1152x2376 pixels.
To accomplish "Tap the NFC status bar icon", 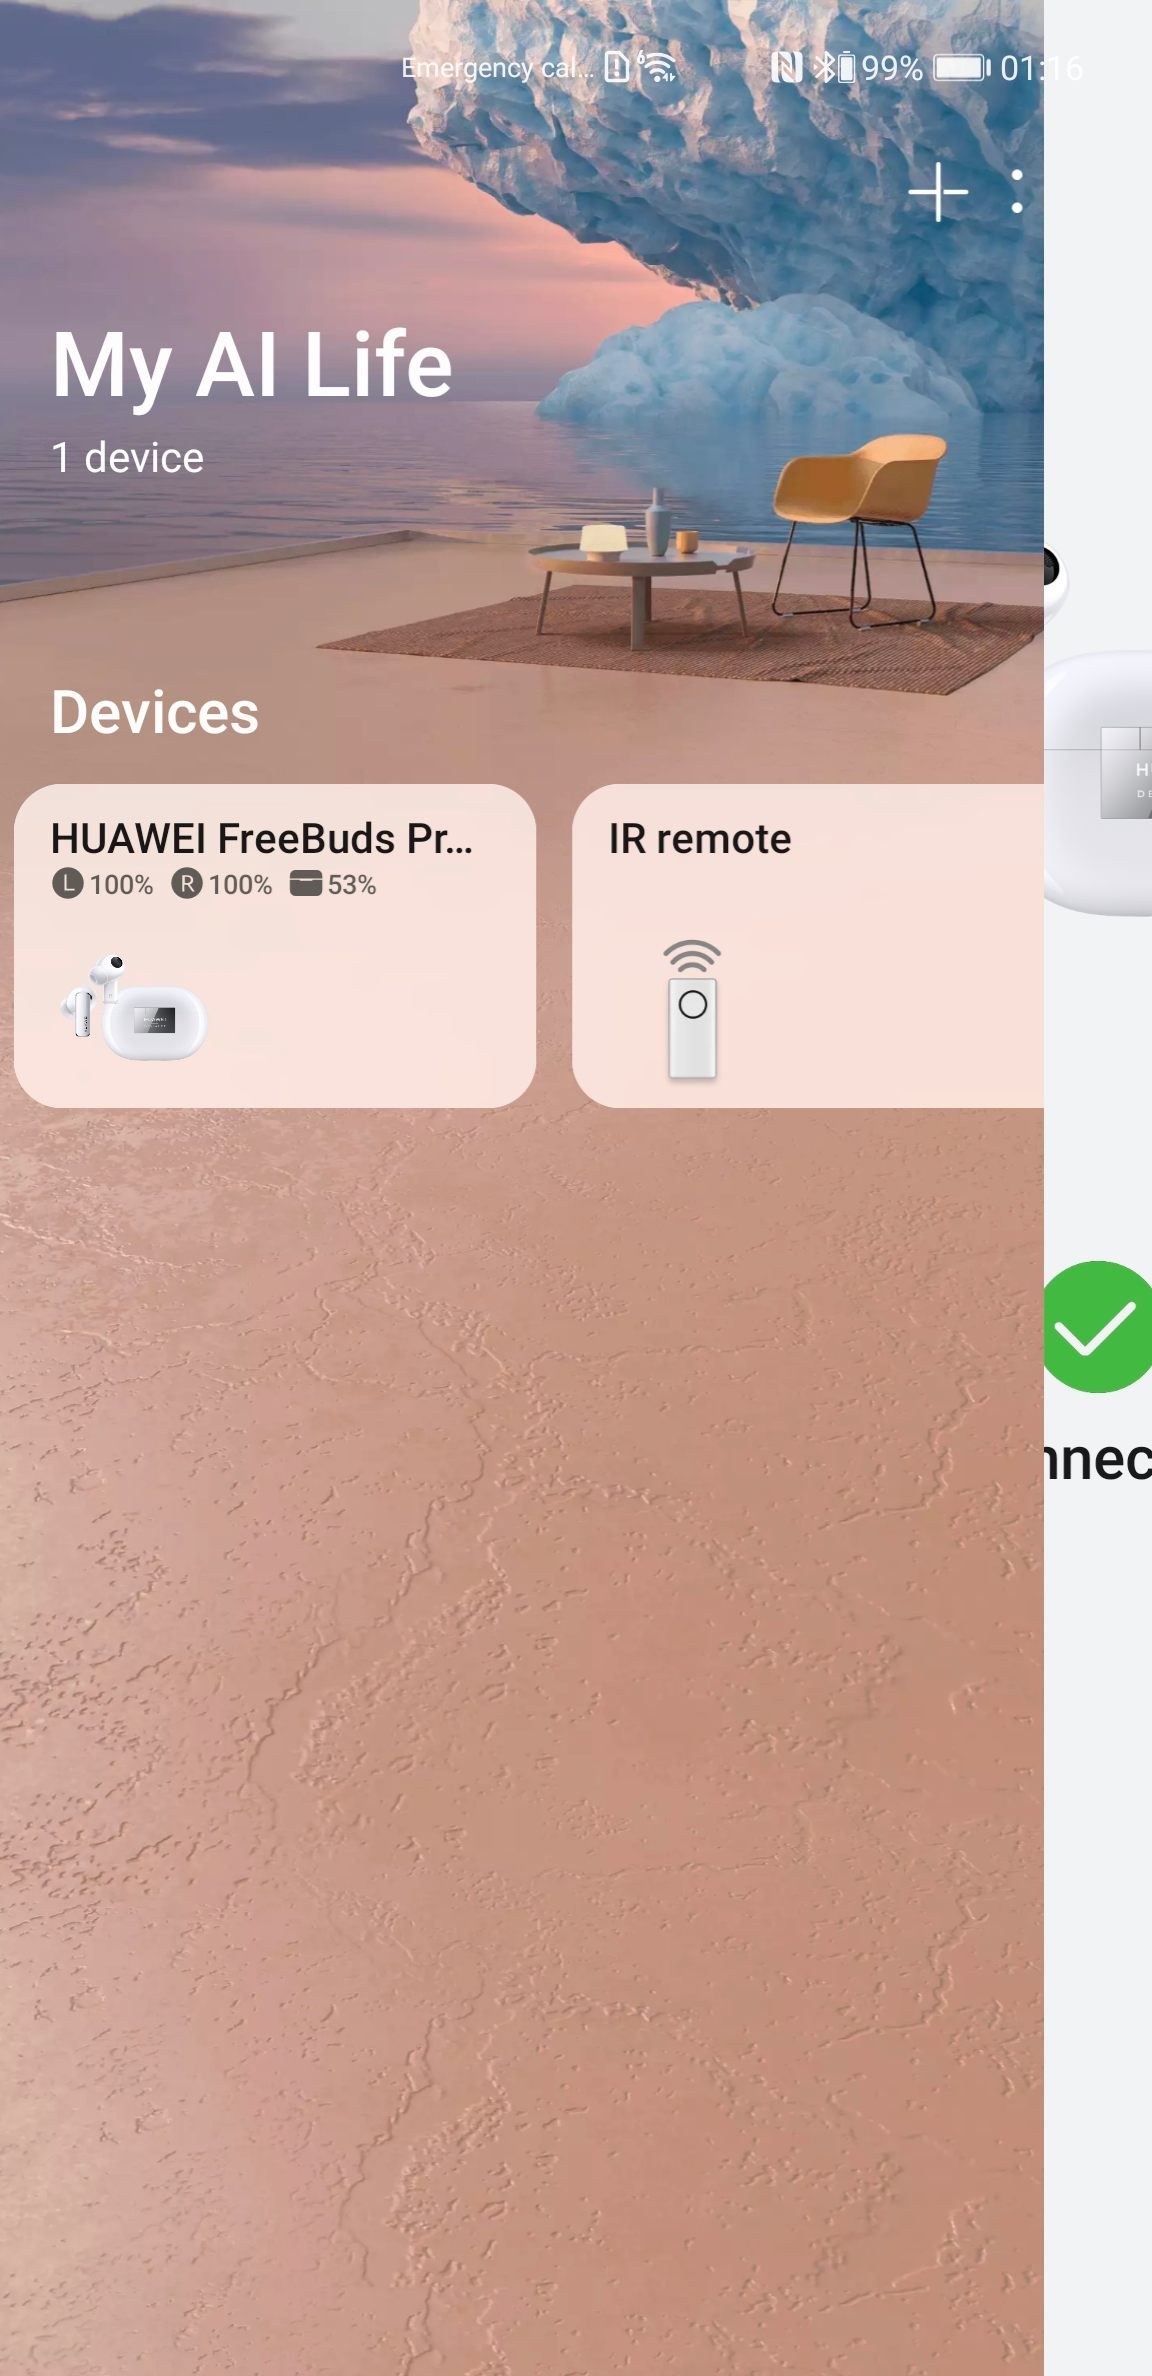I will (x=786, y=68).
